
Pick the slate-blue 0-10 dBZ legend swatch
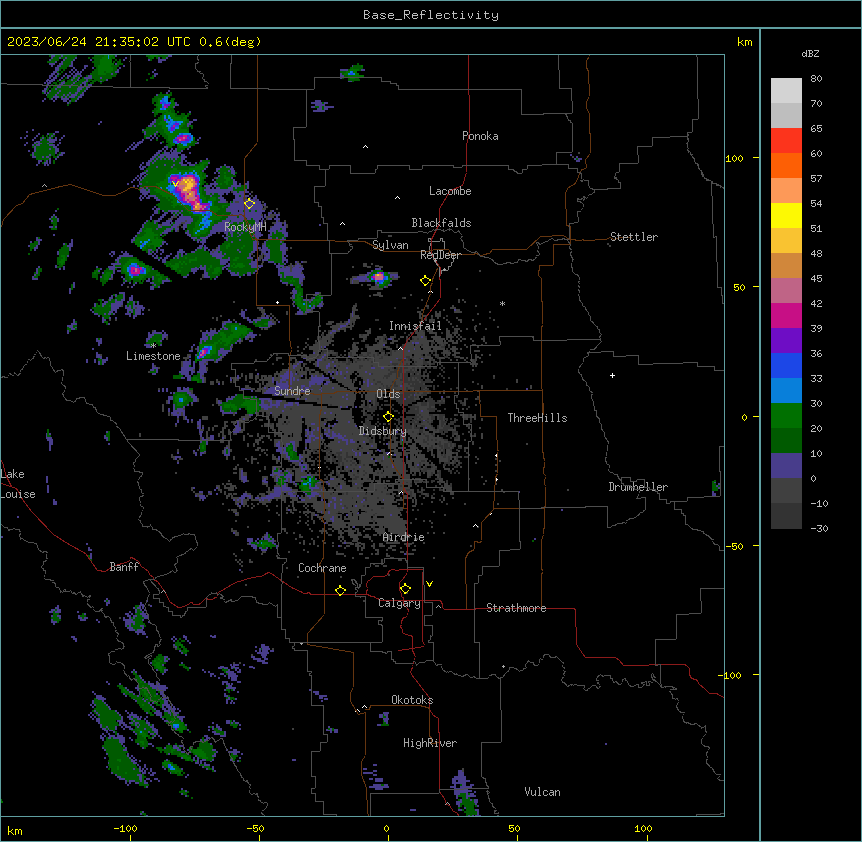(786, 466)
